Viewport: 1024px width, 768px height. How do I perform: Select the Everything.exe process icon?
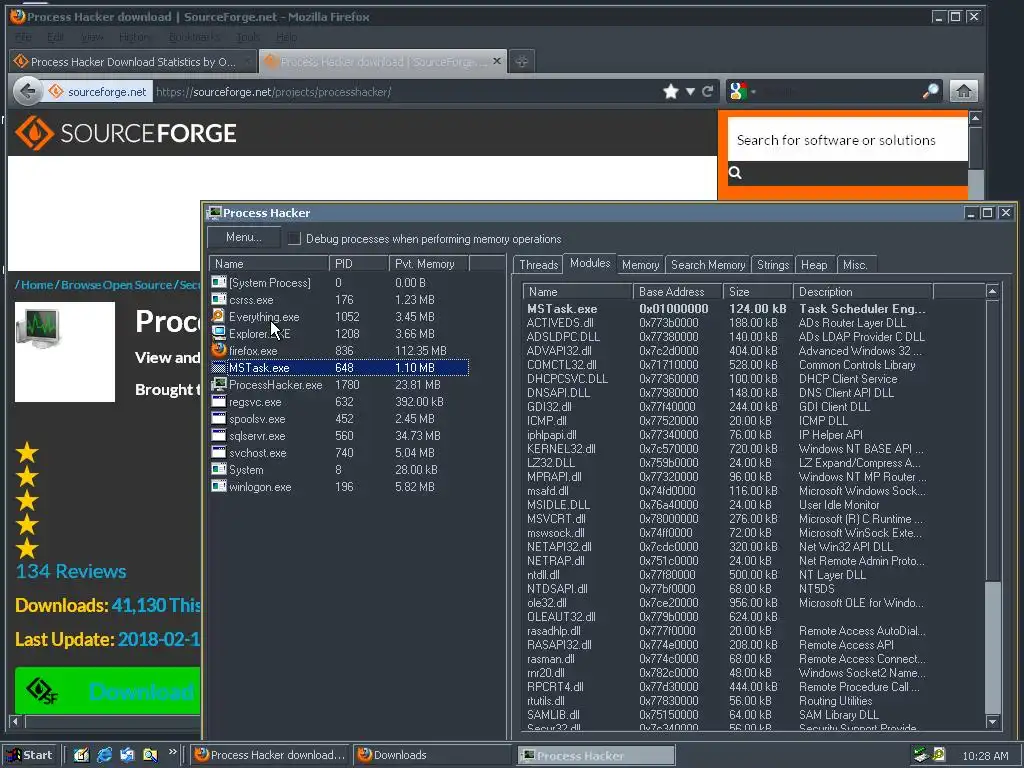point(219,316)
